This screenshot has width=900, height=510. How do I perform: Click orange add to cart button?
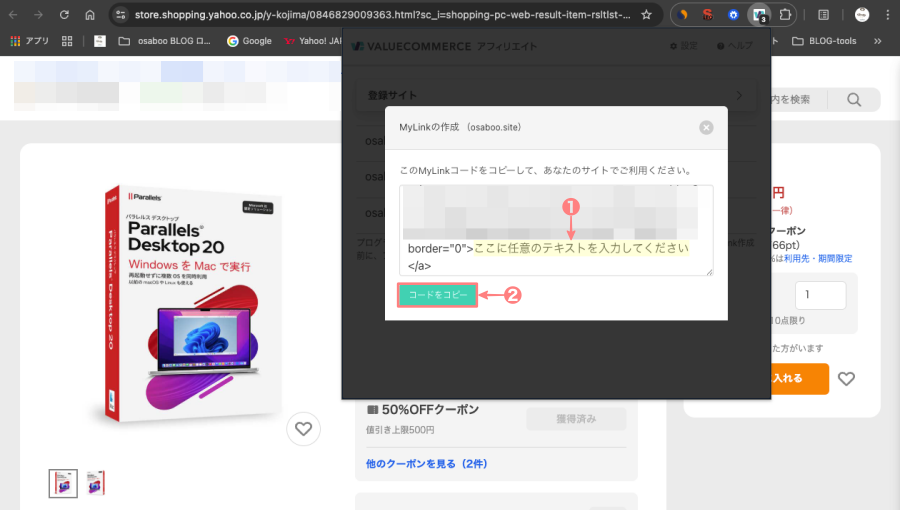coord(800,379)
